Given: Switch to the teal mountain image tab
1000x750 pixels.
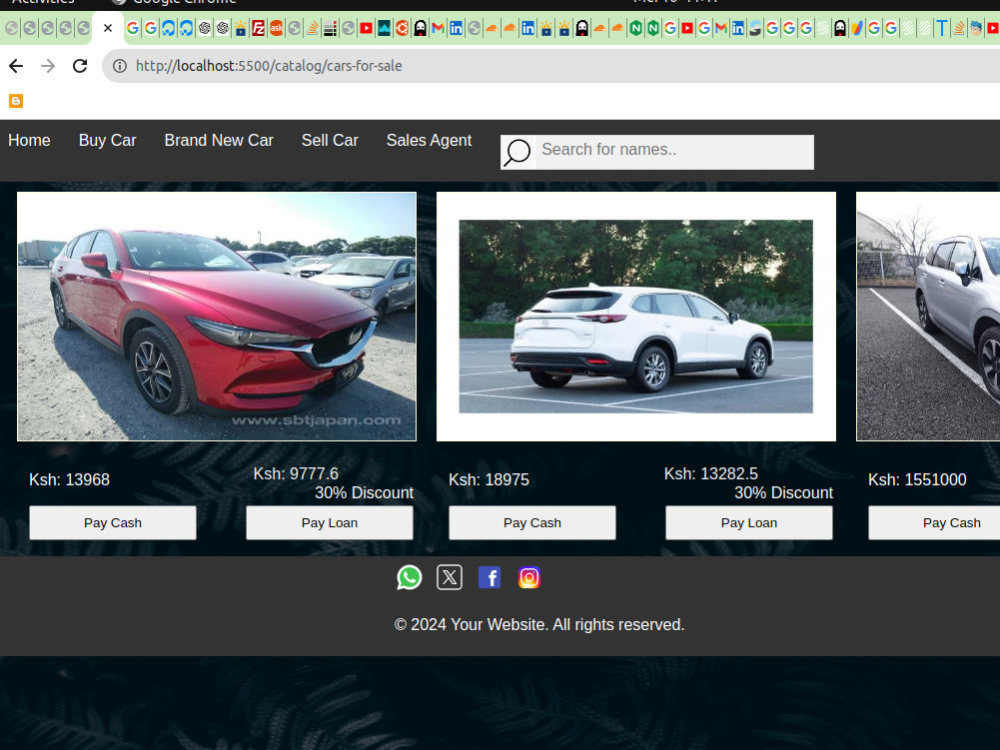Looking at the screenshot, I should (x=384, y=28).
